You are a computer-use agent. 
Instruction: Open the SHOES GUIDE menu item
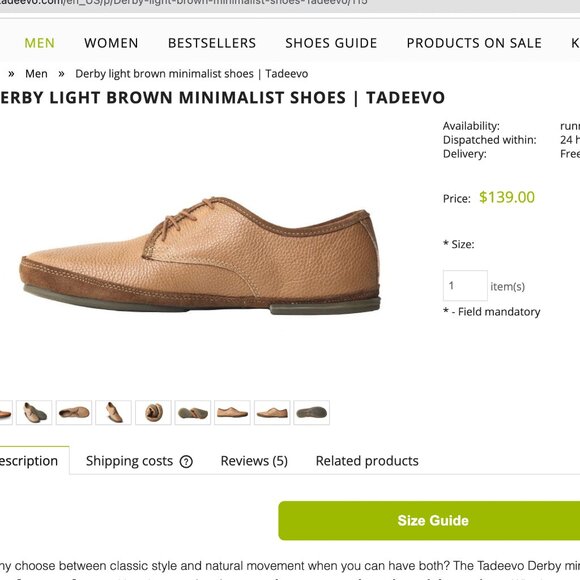(x=331, y=43)
